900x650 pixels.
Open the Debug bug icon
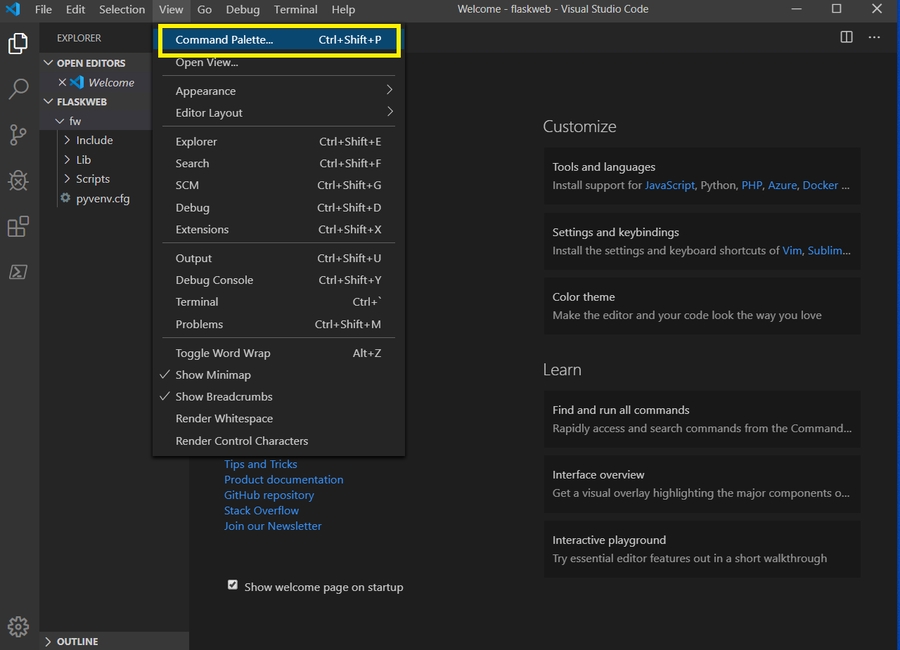click(x=18, y=181)
